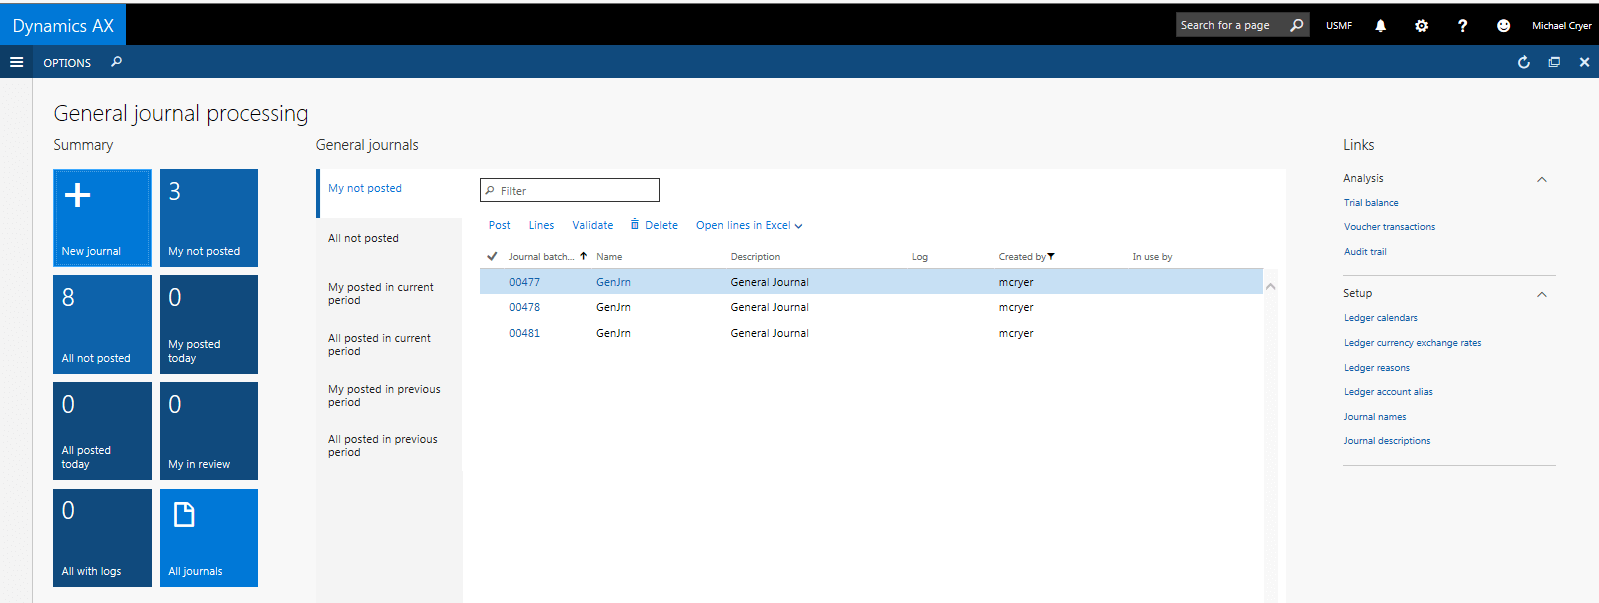Click the notifications bell icon
1599x603 pixels.
click(1380, 26)
